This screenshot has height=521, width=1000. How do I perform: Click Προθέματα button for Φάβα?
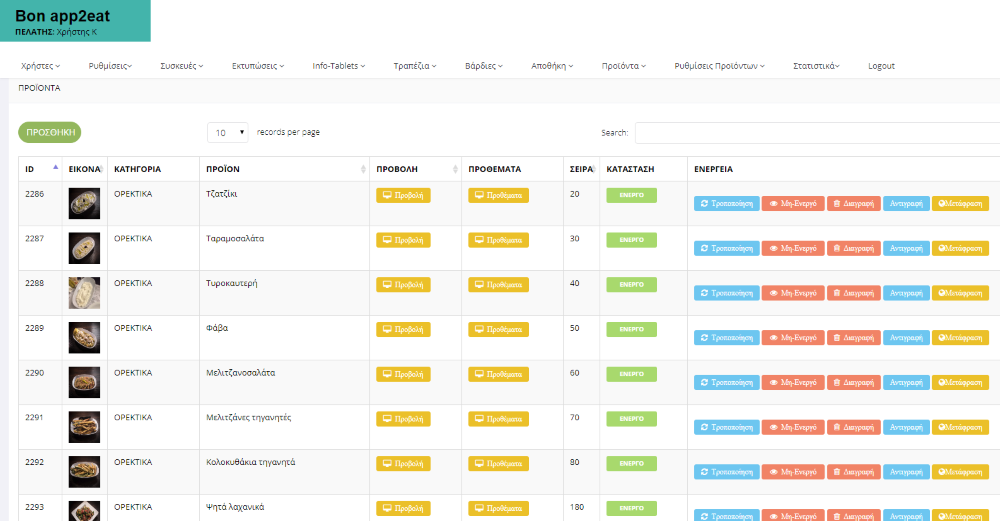tap(498, 329)
